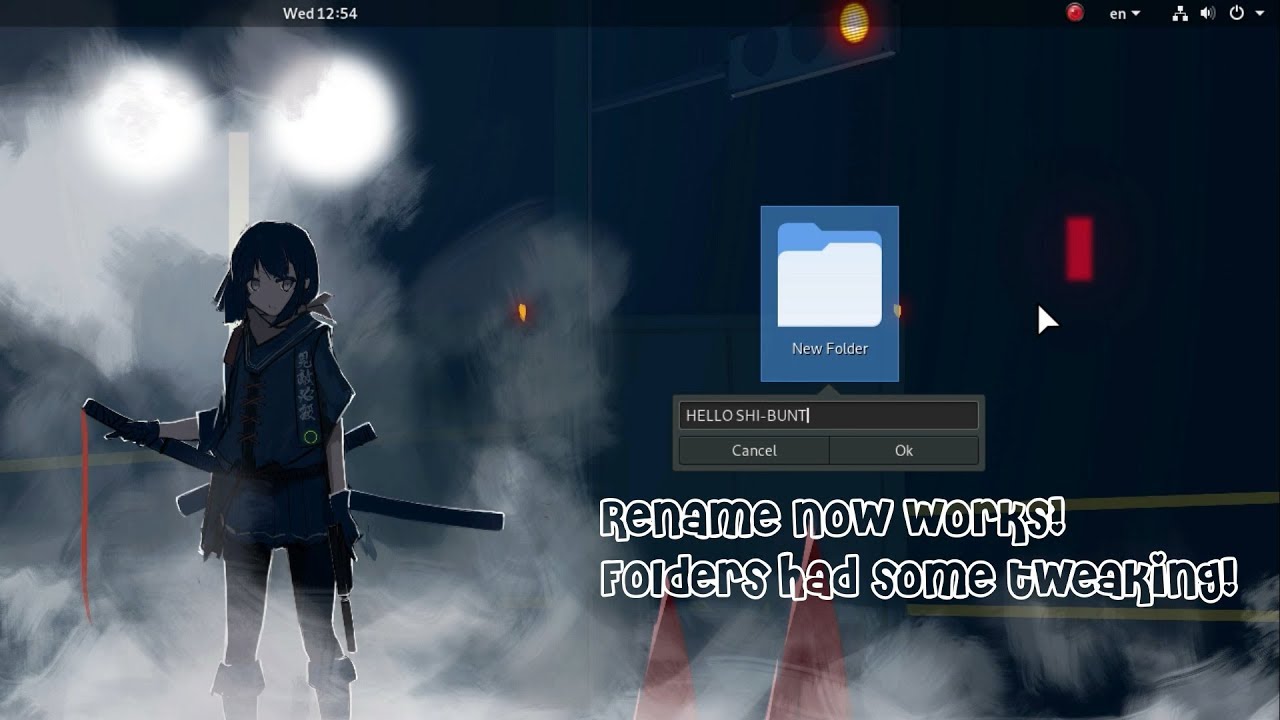Open the en keyboard layout dropdown
This screenshot has height=720, width=1280.
click(x=1125, y=13)
